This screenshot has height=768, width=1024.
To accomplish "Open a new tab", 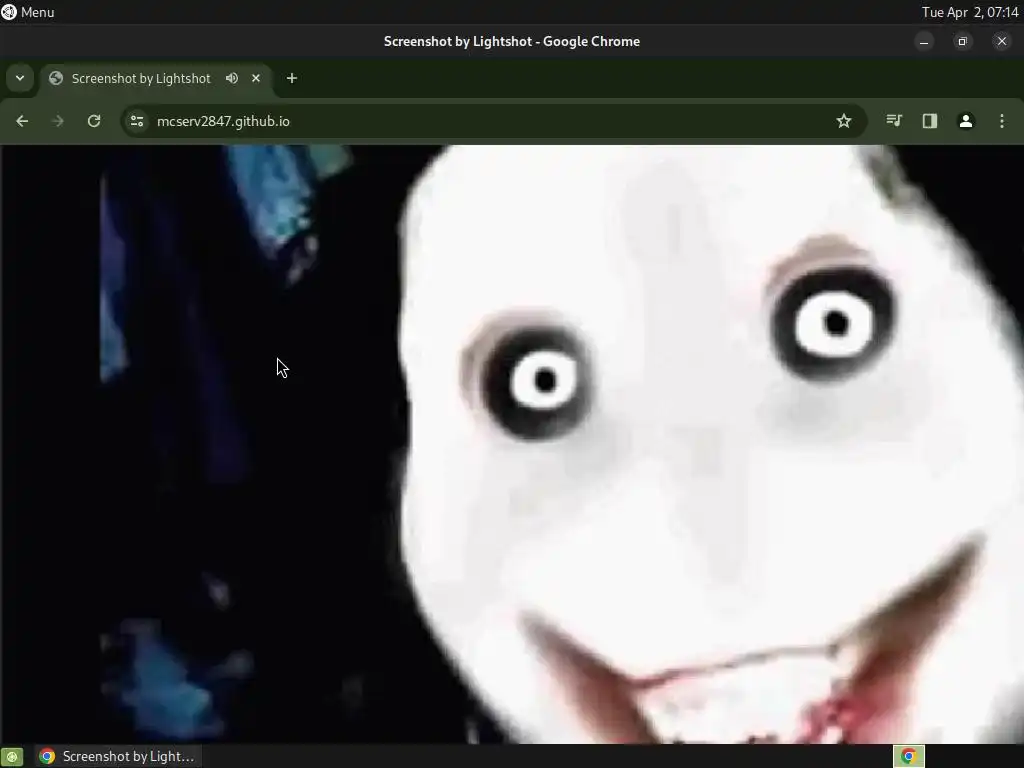I will pos(292,78).
